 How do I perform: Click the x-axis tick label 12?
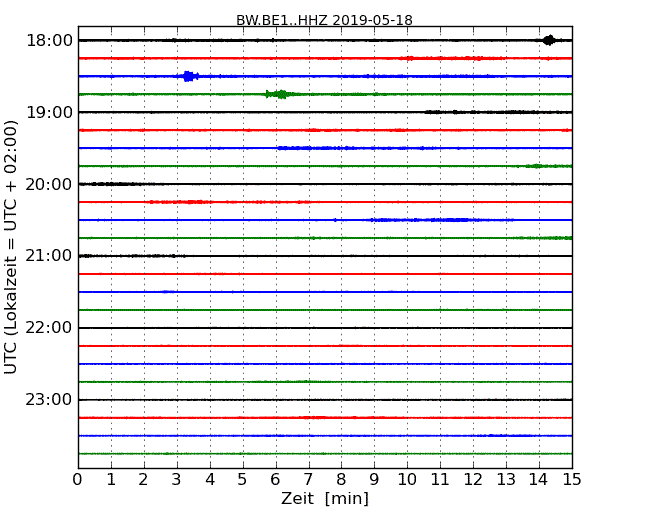point(473,480)
